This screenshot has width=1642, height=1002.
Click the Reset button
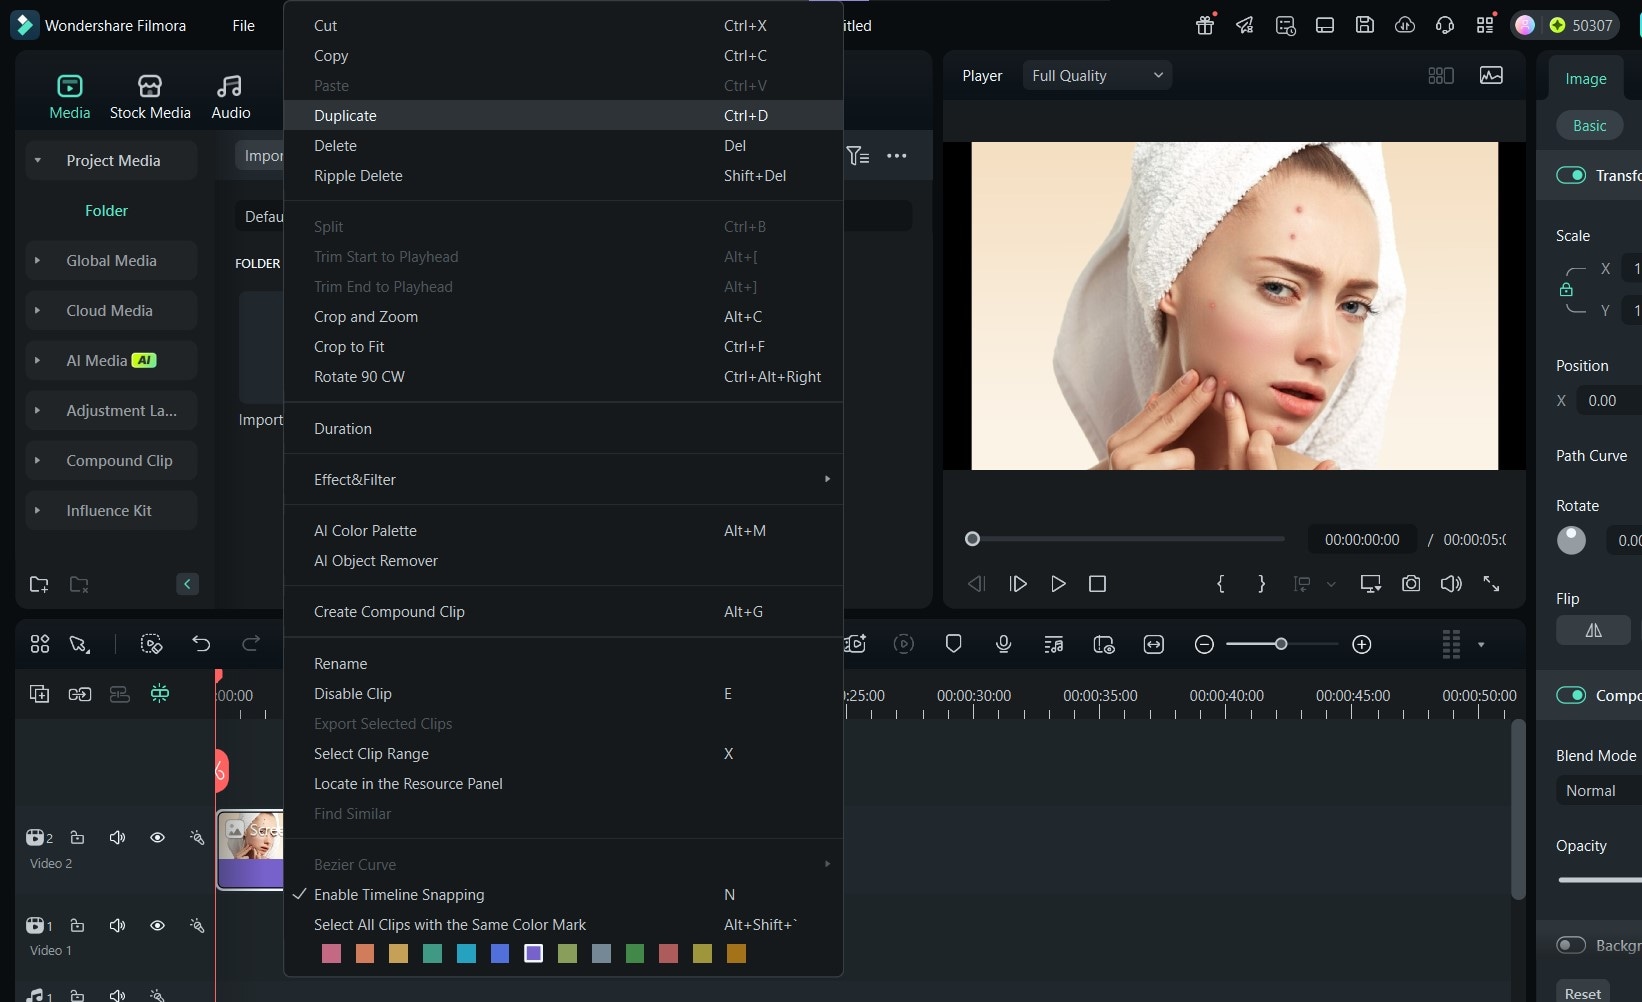[x=1583, y=992]
